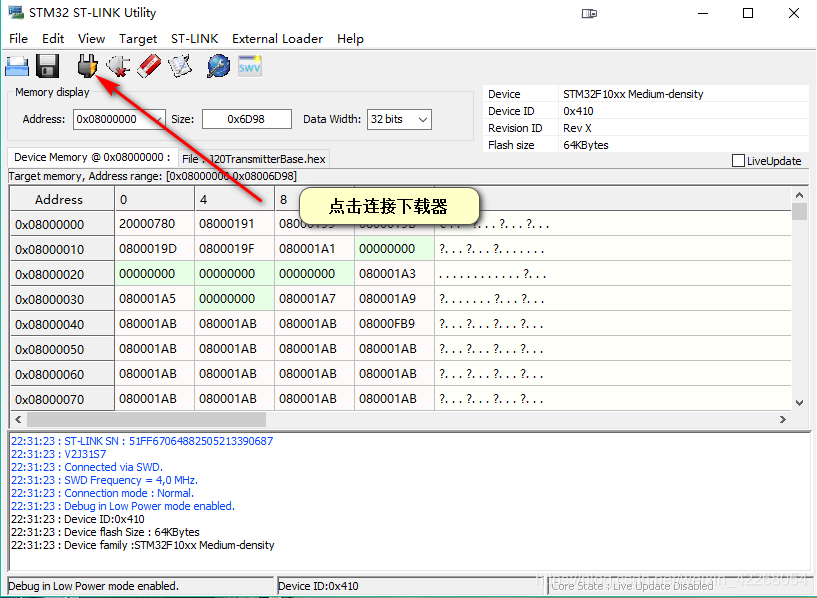The height and width of the screenshot is (598, 817).
Task: Click row address 0x08000070
Action: click(62, 399)
